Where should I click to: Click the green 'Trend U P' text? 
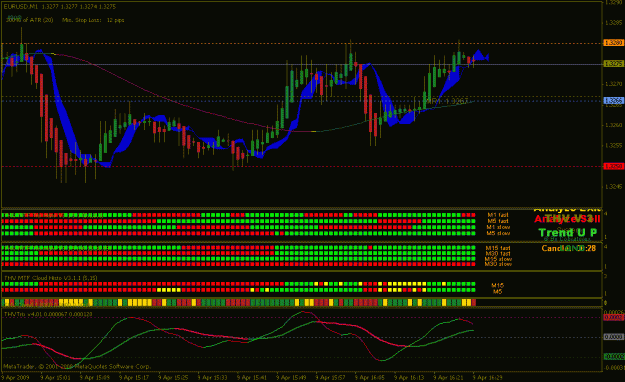pyautogui.click(x=568, y=232)
